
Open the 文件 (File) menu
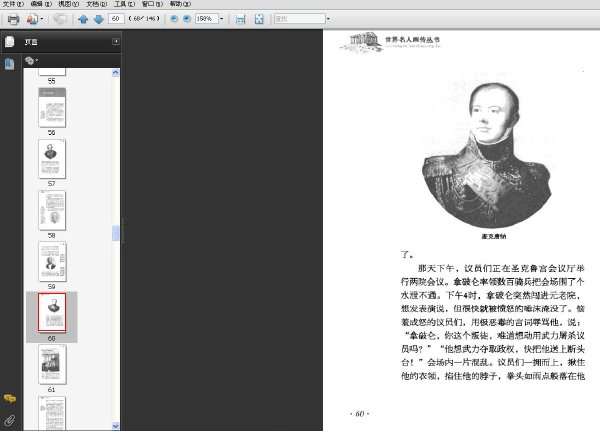13,4
